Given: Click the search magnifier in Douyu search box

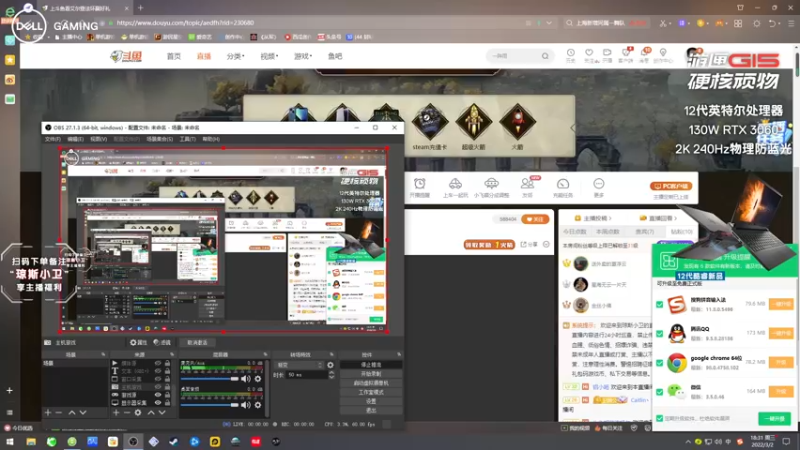Looking at the screenshot, I should coord(545,56).
